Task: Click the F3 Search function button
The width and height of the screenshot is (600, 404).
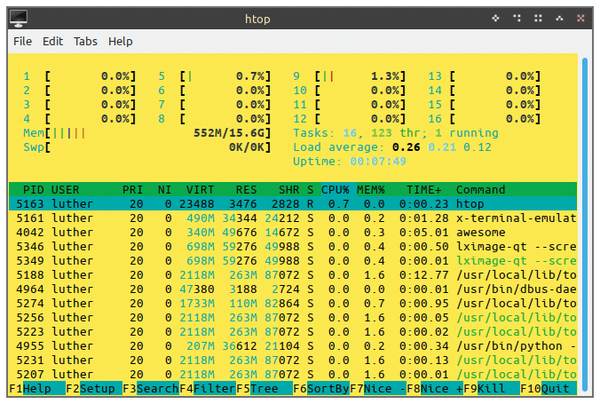Action: click(151, 388)
